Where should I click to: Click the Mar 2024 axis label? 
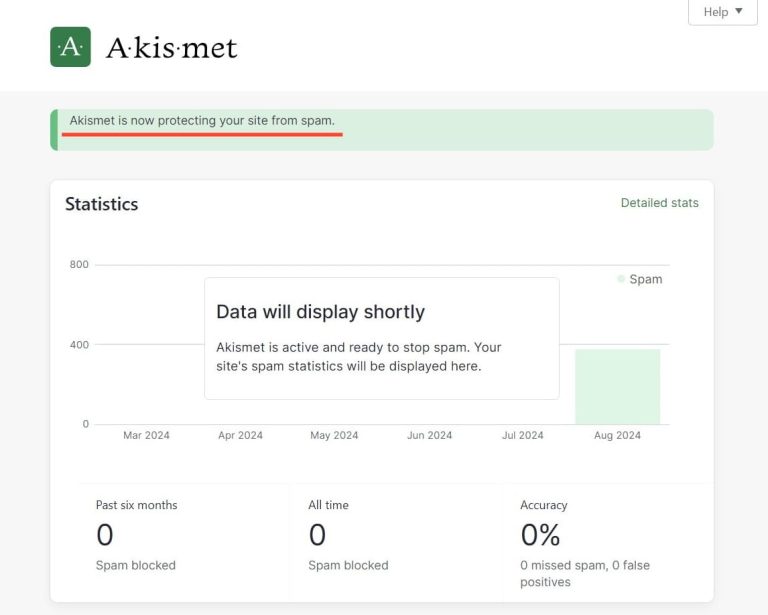pos(146,435)
